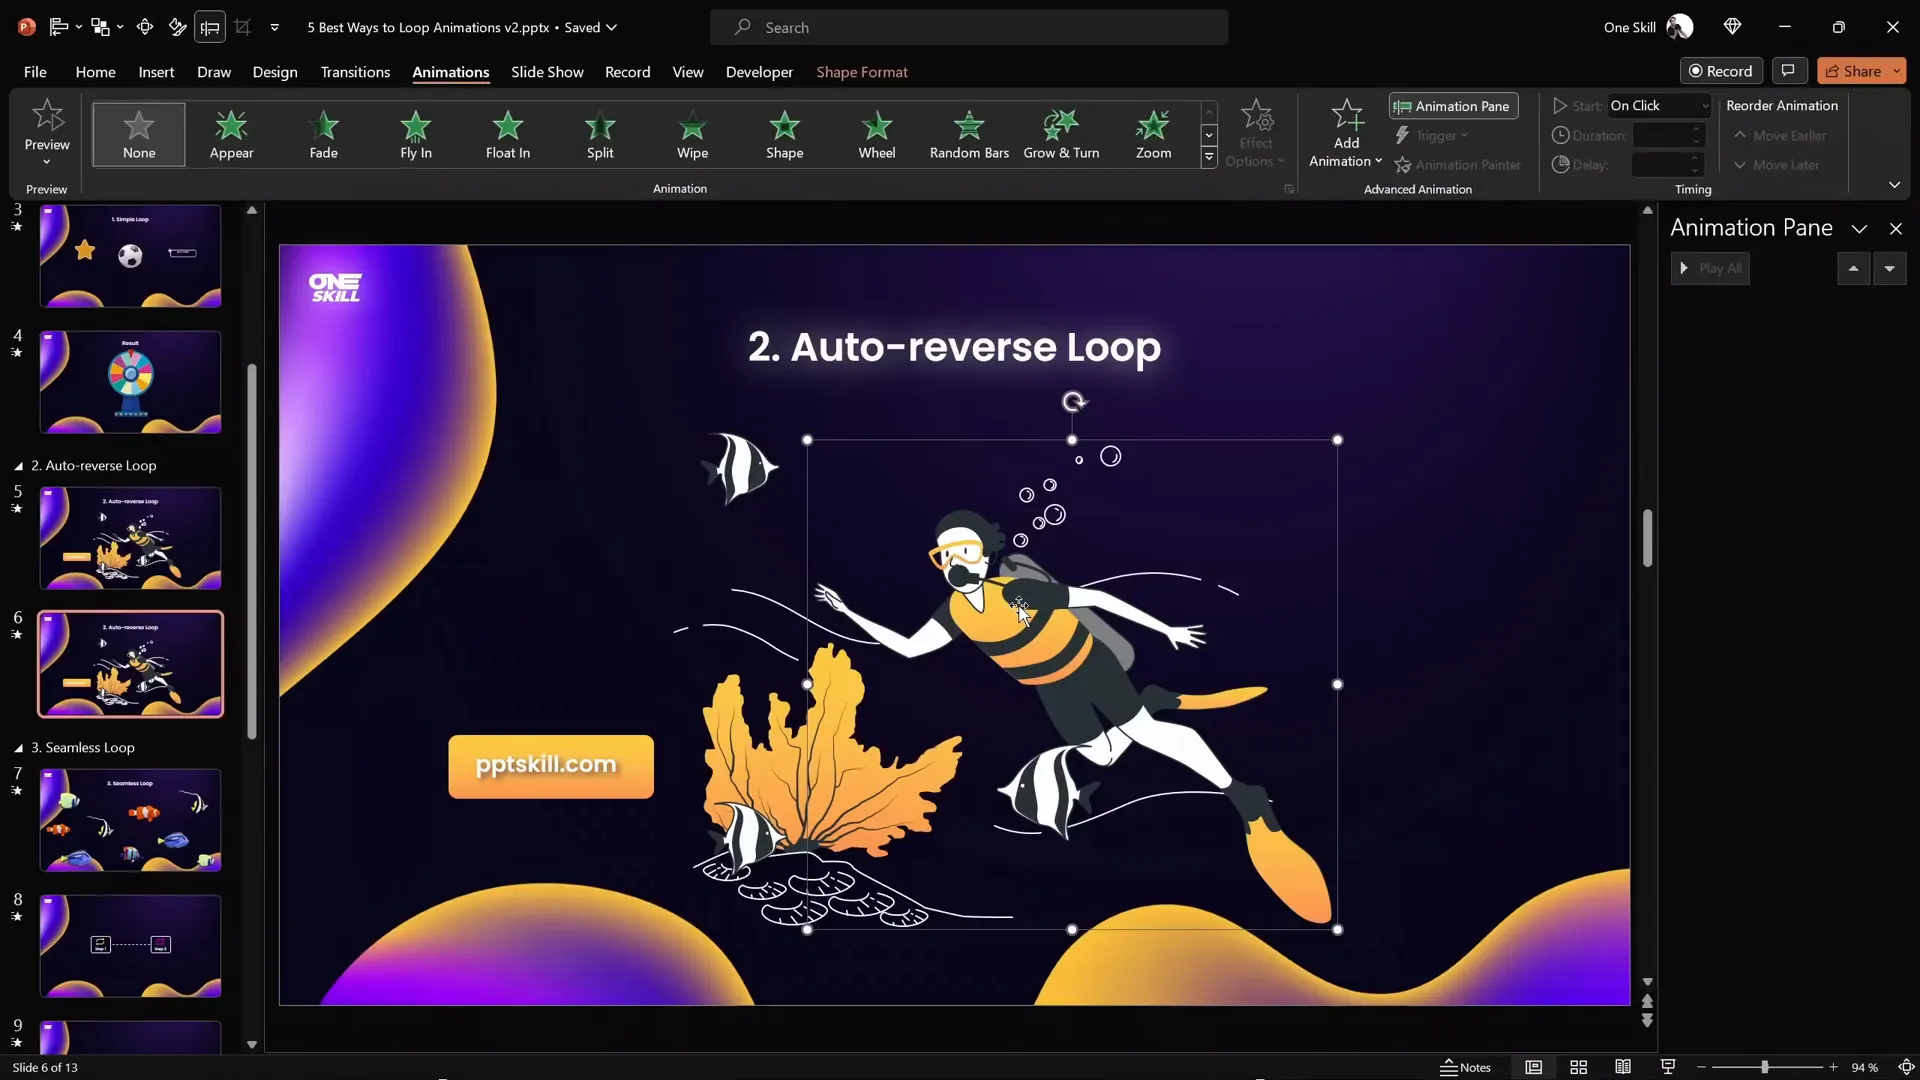Start Slide Show from status bar
Image resolution: width=1920 pixels, height=1080 pixels.
point(1668,1067)
